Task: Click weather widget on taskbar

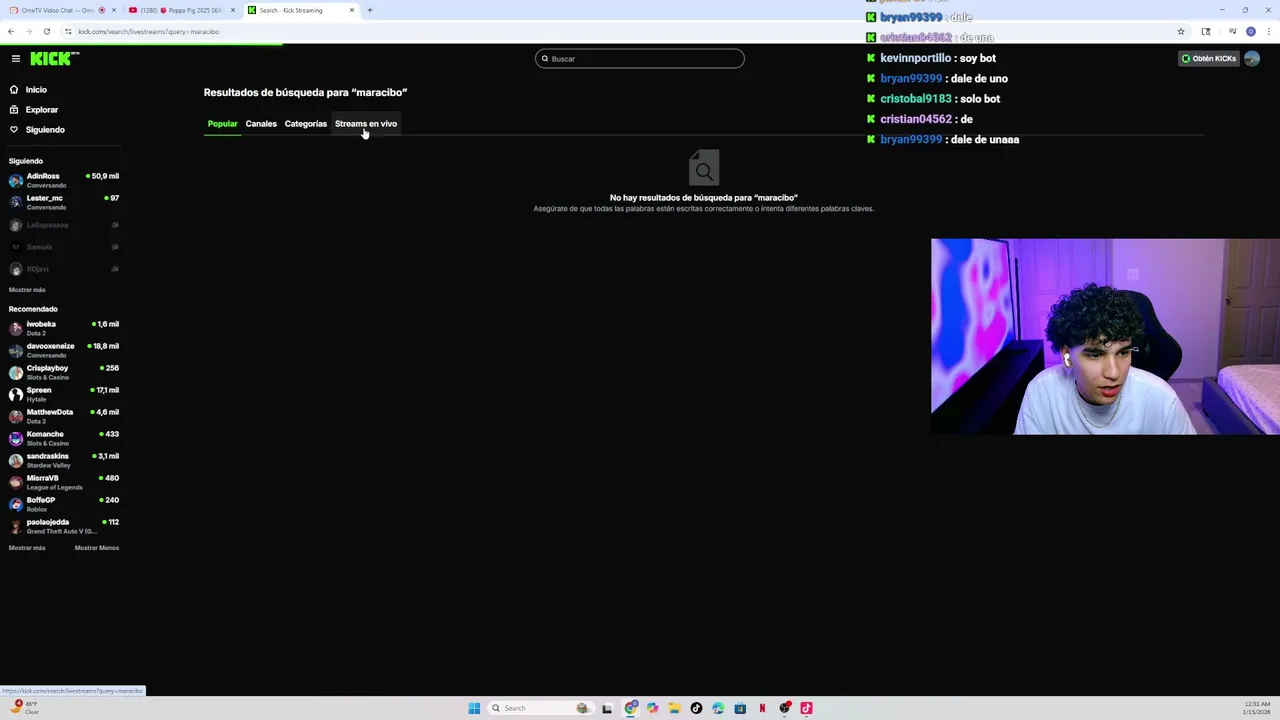Action: point(24,708)
